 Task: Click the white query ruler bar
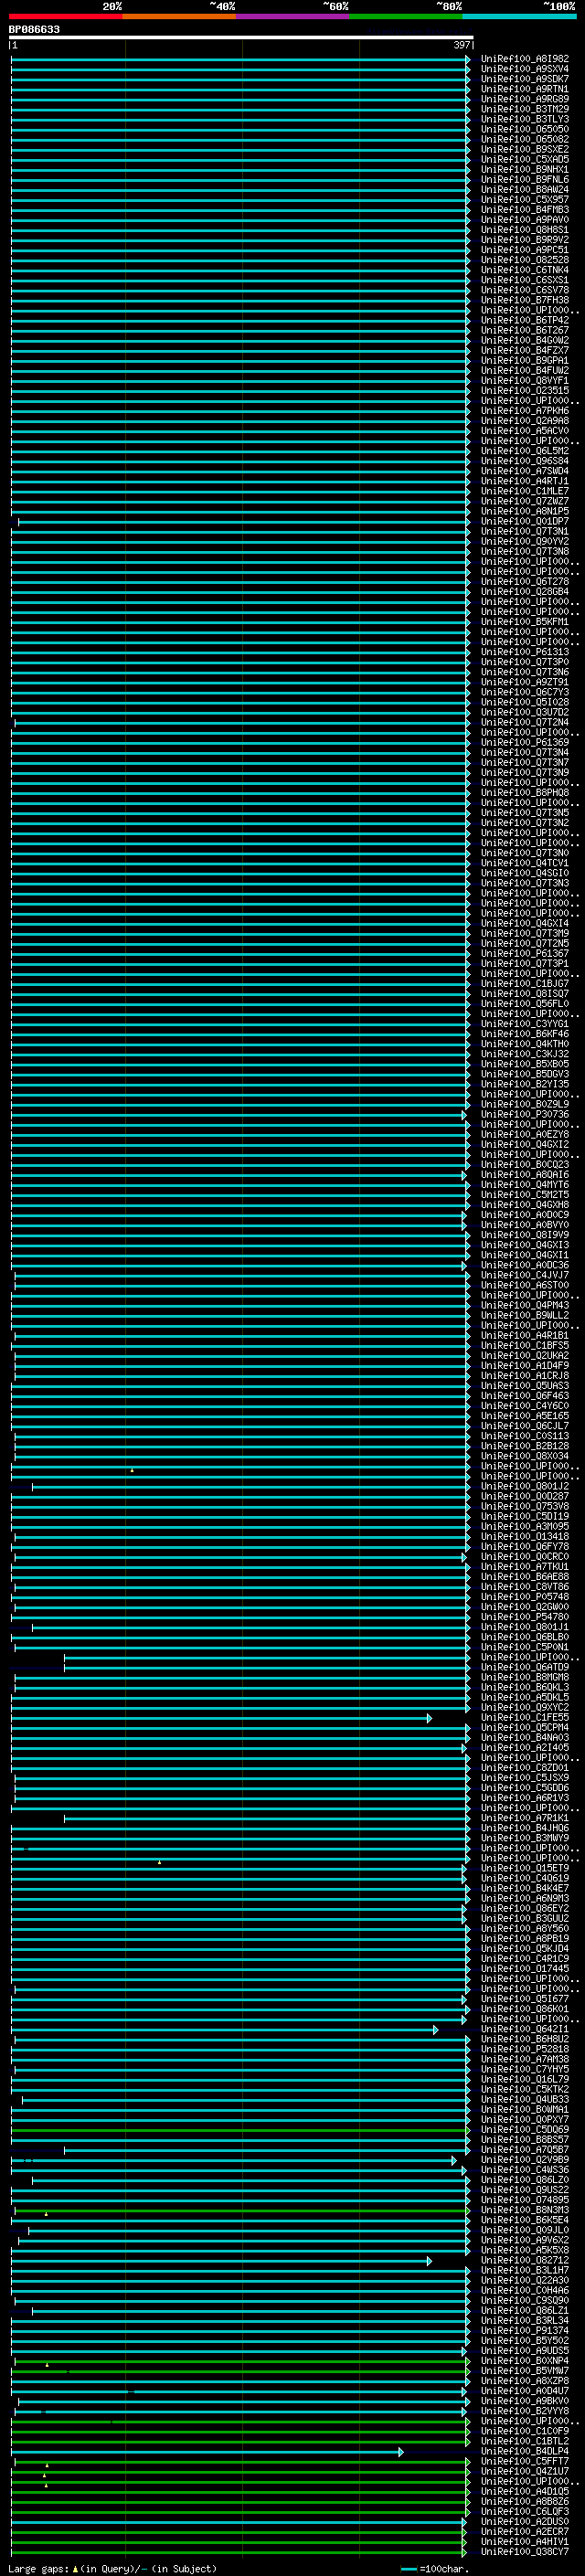pyautogui.click(x=241, y=38)
